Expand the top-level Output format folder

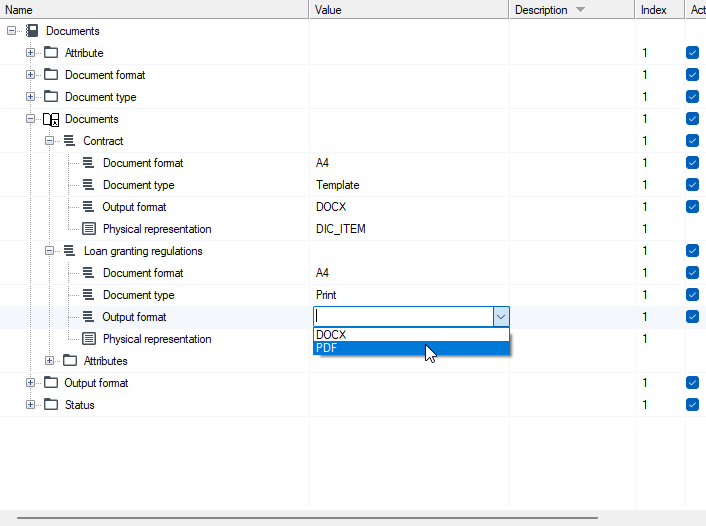click(x=30, y=382)
